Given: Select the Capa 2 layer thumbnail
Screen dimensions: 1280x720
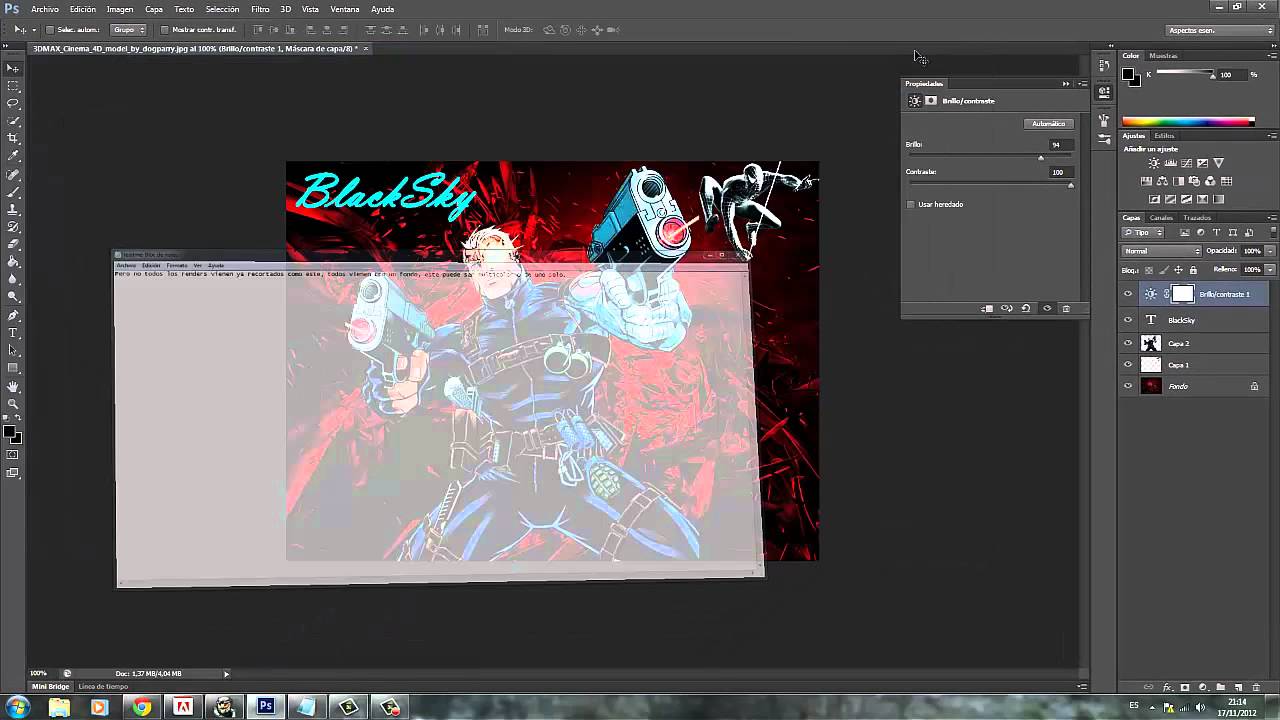Looking at the screenshot, I should coord(1151,343).
